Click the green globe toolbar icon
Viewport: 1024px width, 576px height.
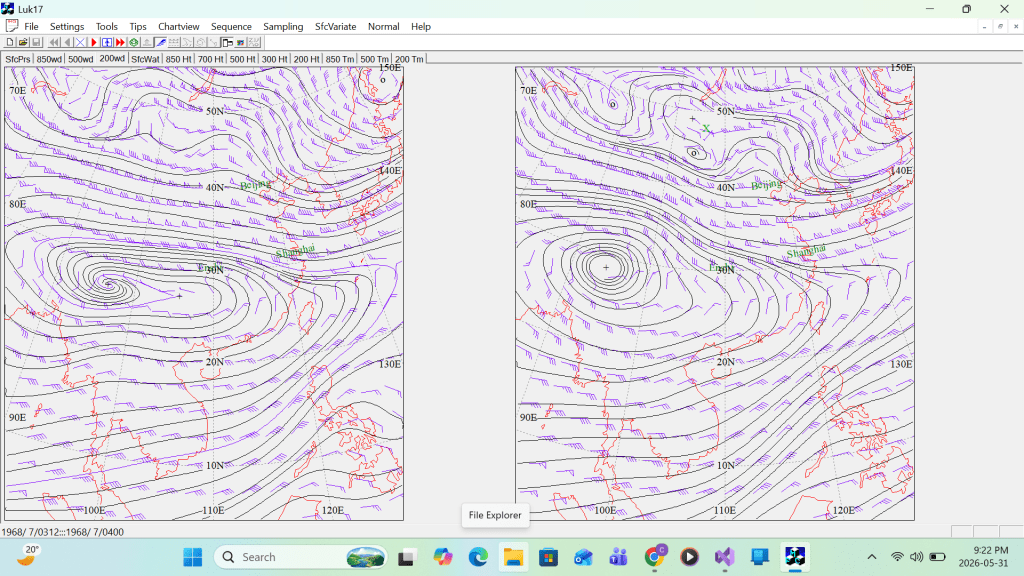click(134, 42)
